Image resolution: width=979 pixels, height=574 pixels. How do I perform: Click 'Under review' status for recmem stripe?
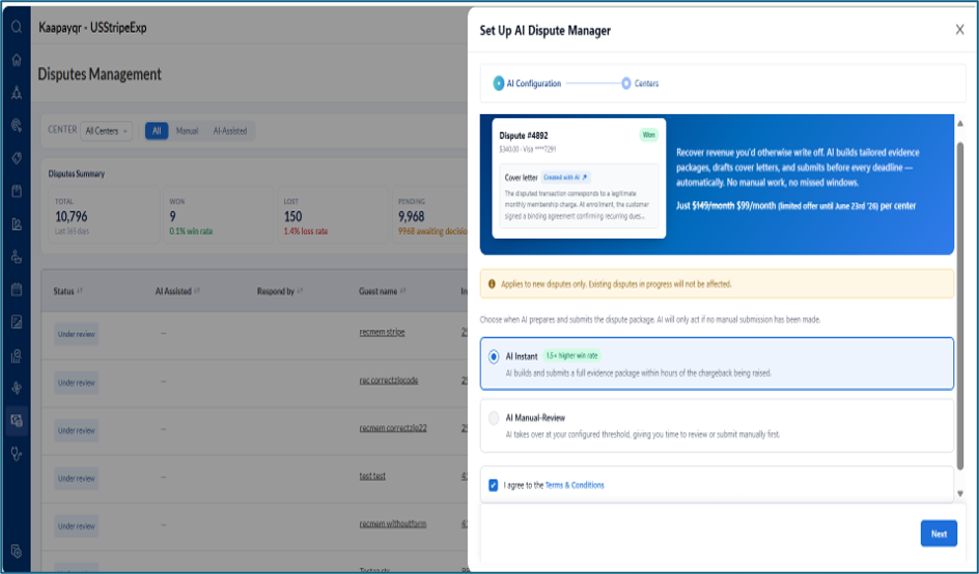click(x=76, y=334)
